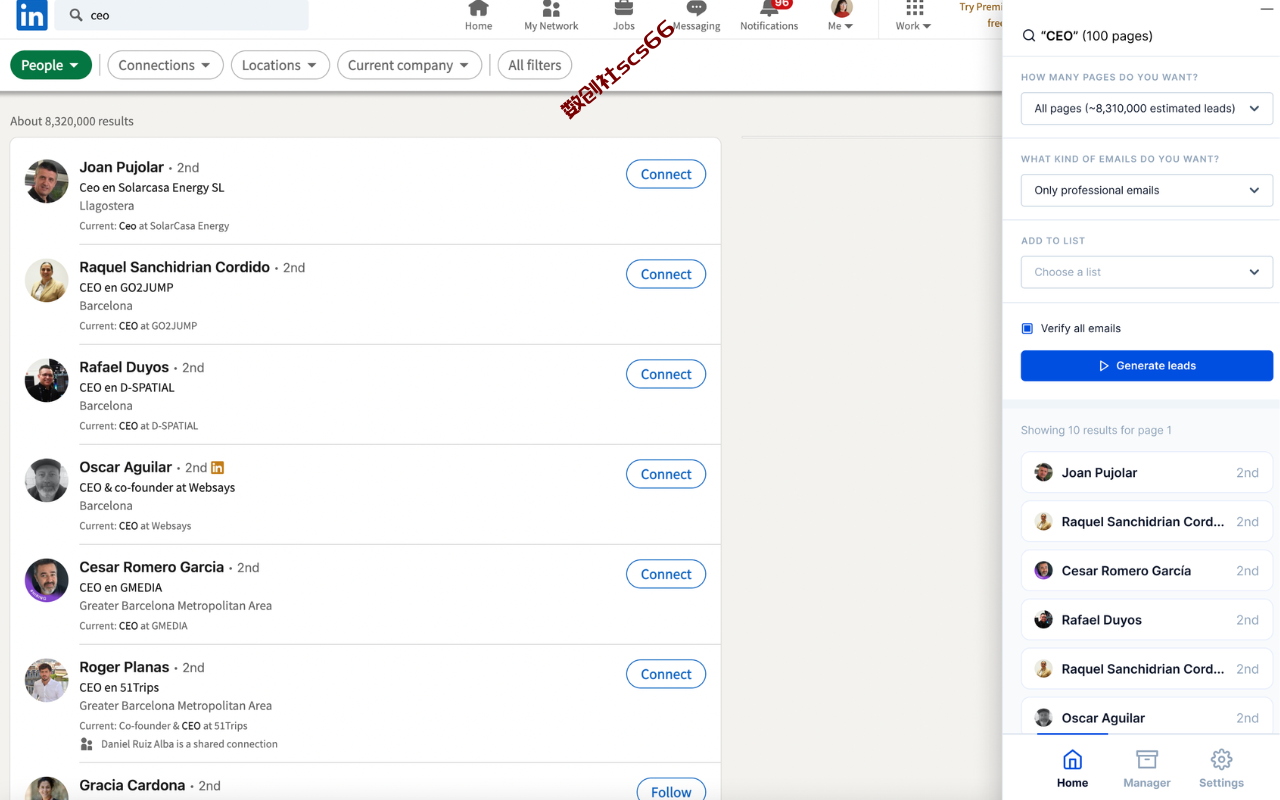Open Daniel Ruiz Alba shared connection text
Image resolution: width=1280 pixels, height=800 pixels.
(189, 744)
